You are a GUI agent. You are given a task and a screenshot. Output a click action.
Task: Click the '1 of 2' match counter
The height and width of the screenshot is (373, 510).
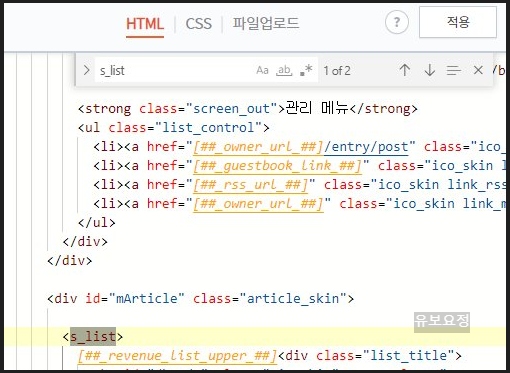point(337,71)
